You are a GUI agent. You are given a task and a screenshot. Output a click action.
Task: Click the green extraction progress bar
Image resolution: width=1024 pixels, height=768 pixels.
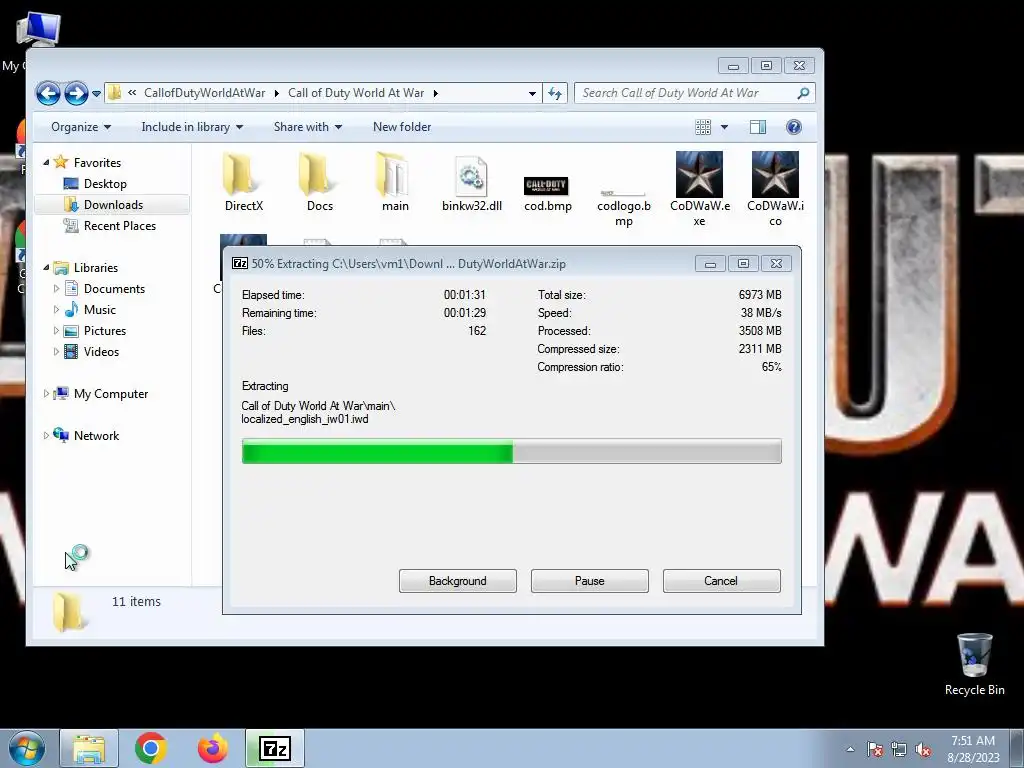coord(511,451)
